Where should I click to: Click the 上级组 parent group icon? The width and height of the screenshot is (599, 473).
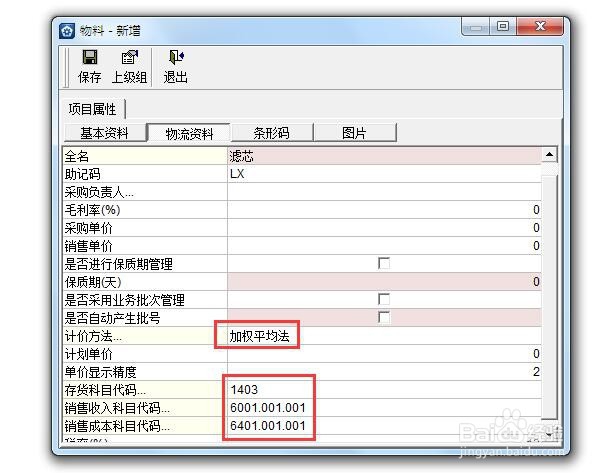(x=130, y=57)
